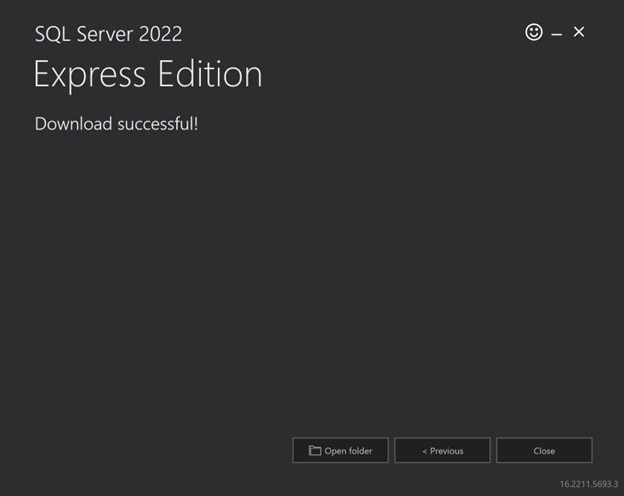Viewport: 624px width, 496px height.
Task: Close the installer with the X icon
Action: pos(579,32)
